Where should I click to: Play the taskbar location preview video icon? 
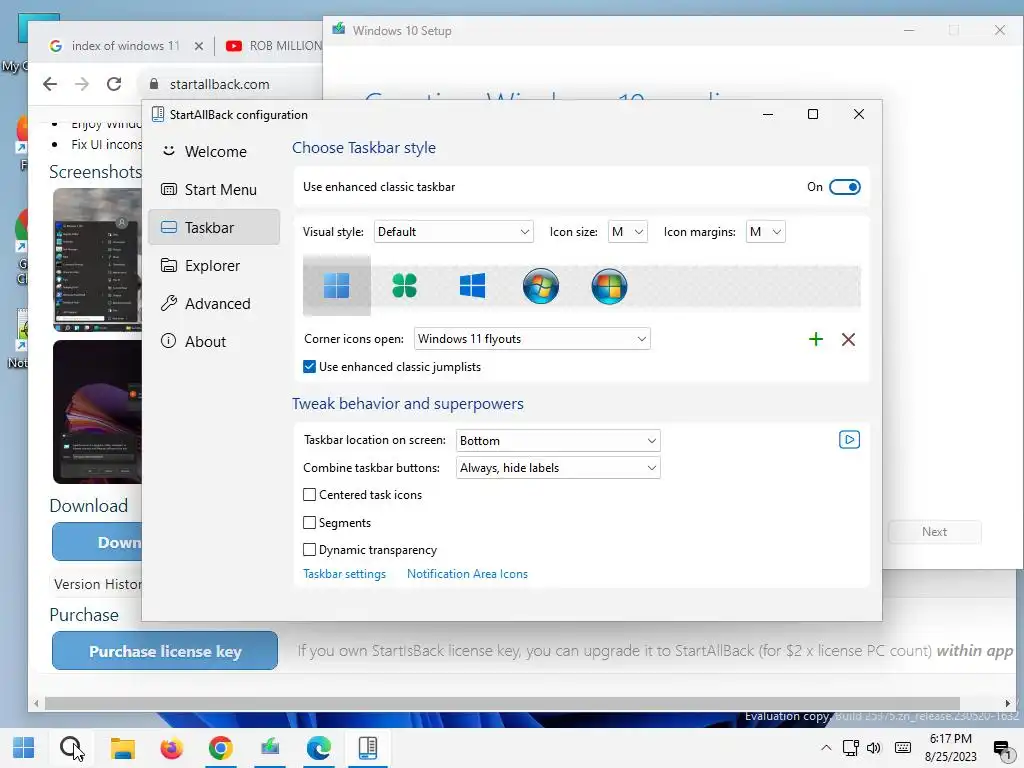click(849, 440)
